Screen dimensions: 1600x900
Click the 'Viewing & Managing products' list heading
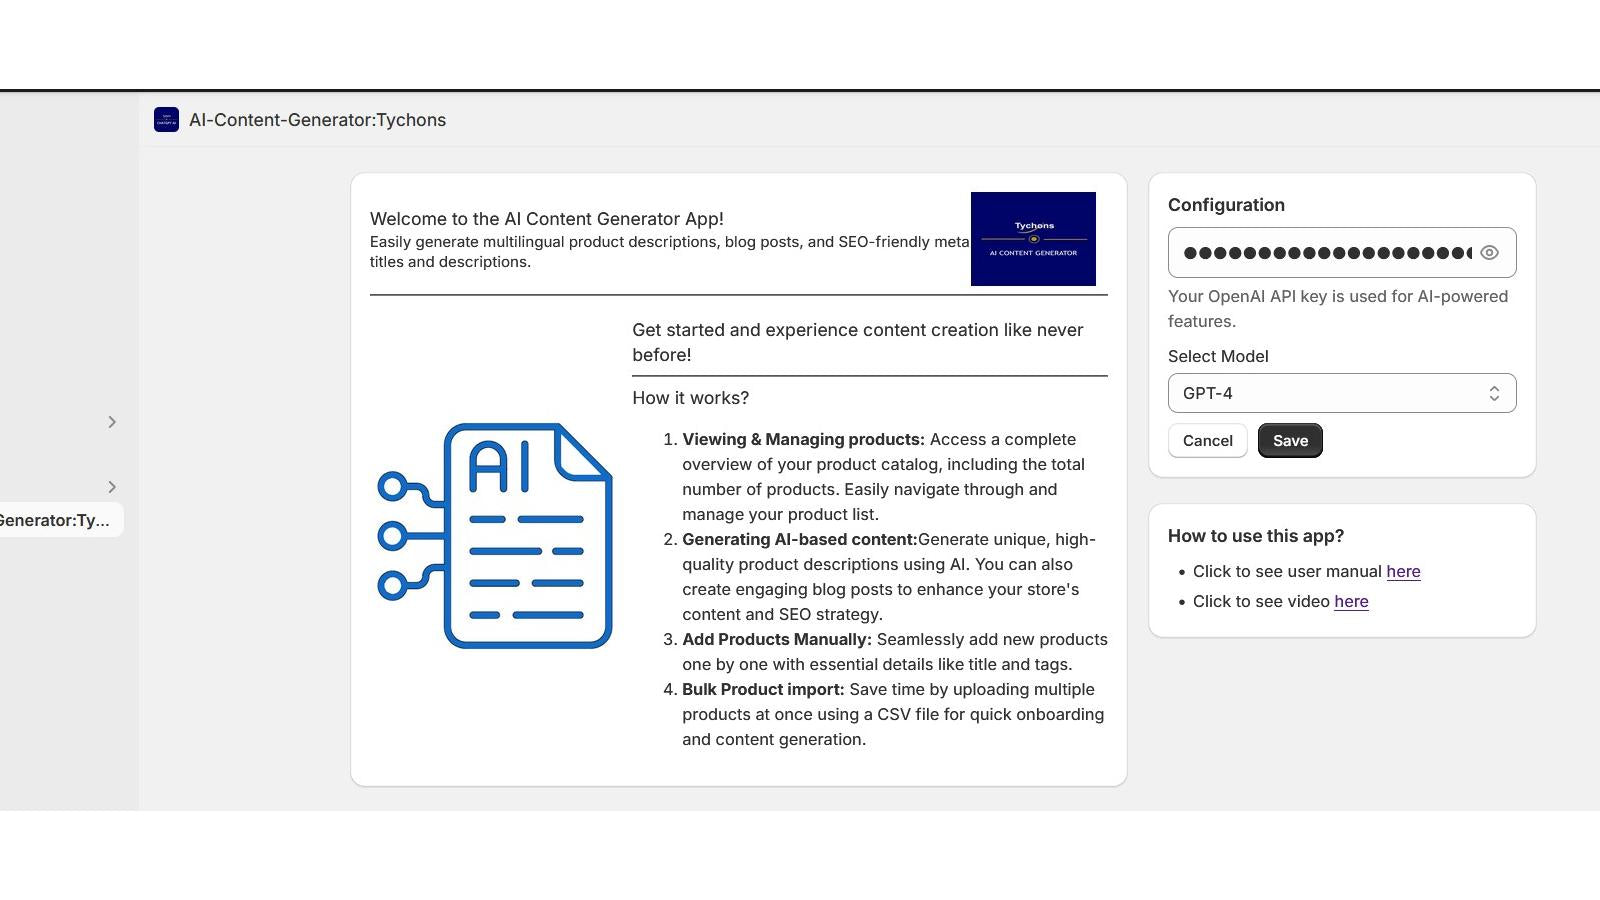(803, 439)
